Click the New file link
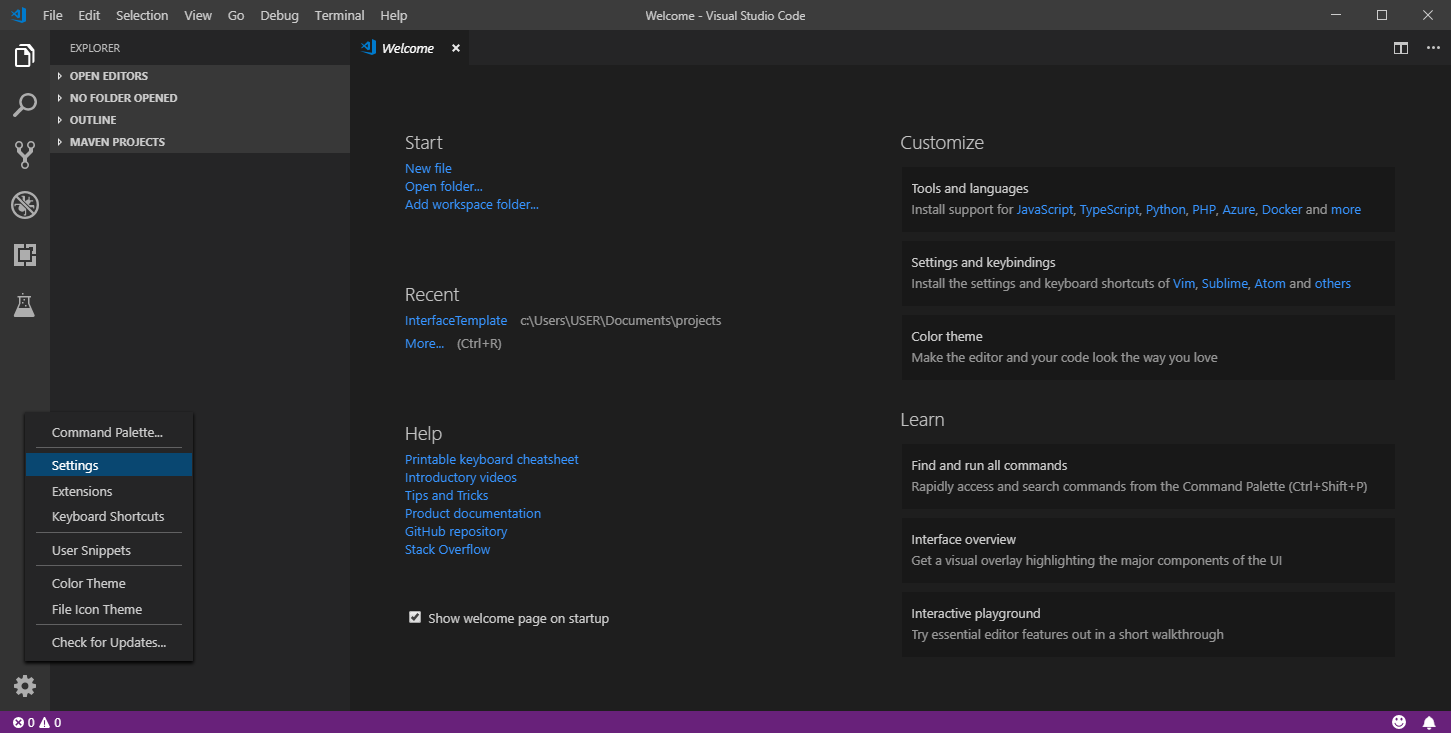Screen dimensions: 1451x733 tap(428, 168)
